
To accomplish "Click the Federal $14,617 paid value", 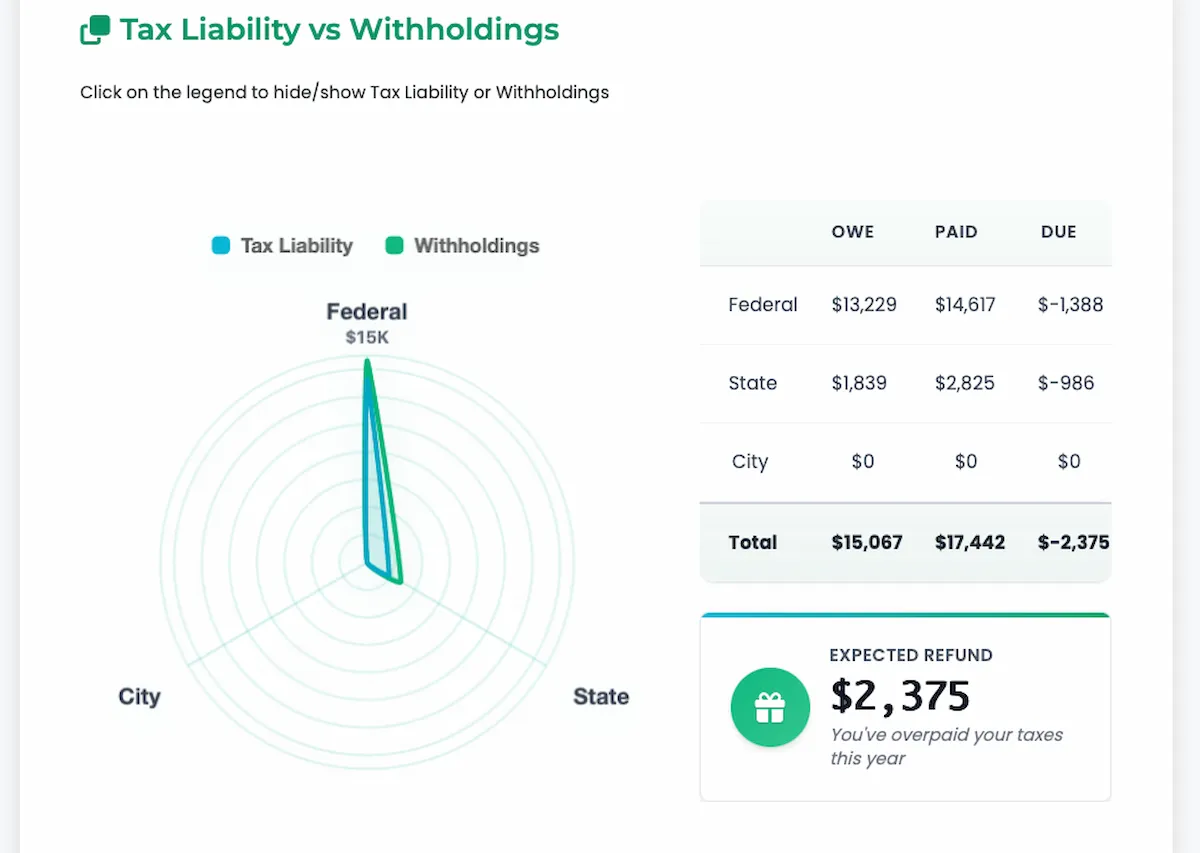I will tap(965, 305).
